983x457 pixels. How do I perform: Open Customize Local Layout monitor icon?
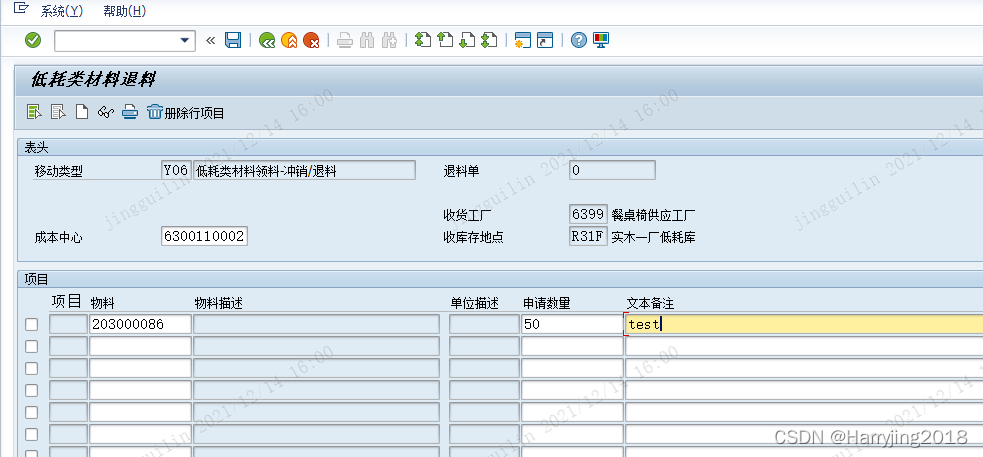point(601,41)
